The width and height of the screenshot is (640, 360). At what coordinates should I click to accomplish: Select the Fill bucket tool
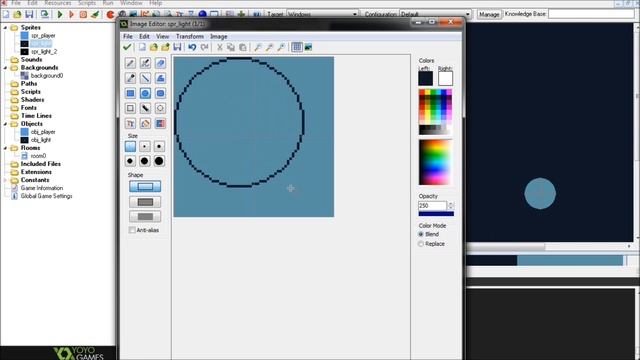[x=145, y=123]
